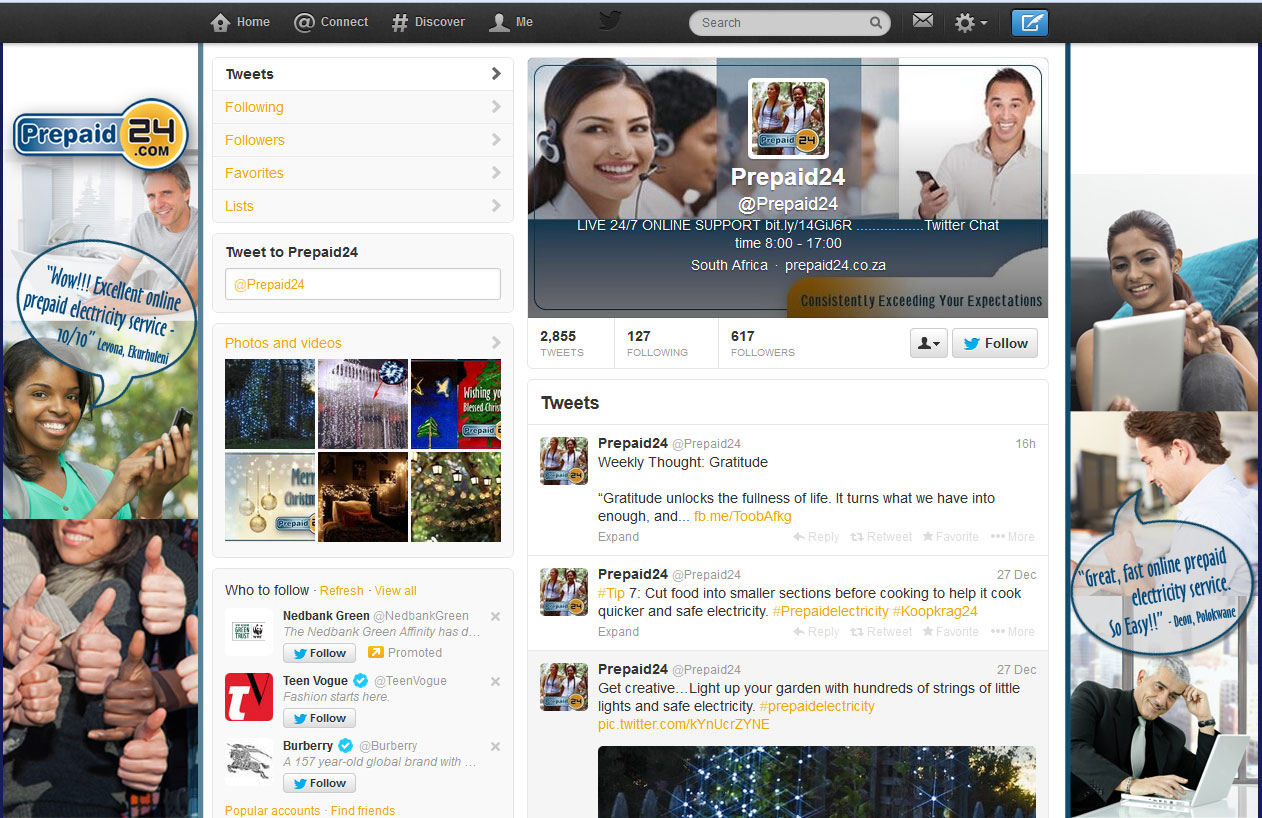
Task: Click Prepaid24 profile avatar in header
Action: pos(788,118)
